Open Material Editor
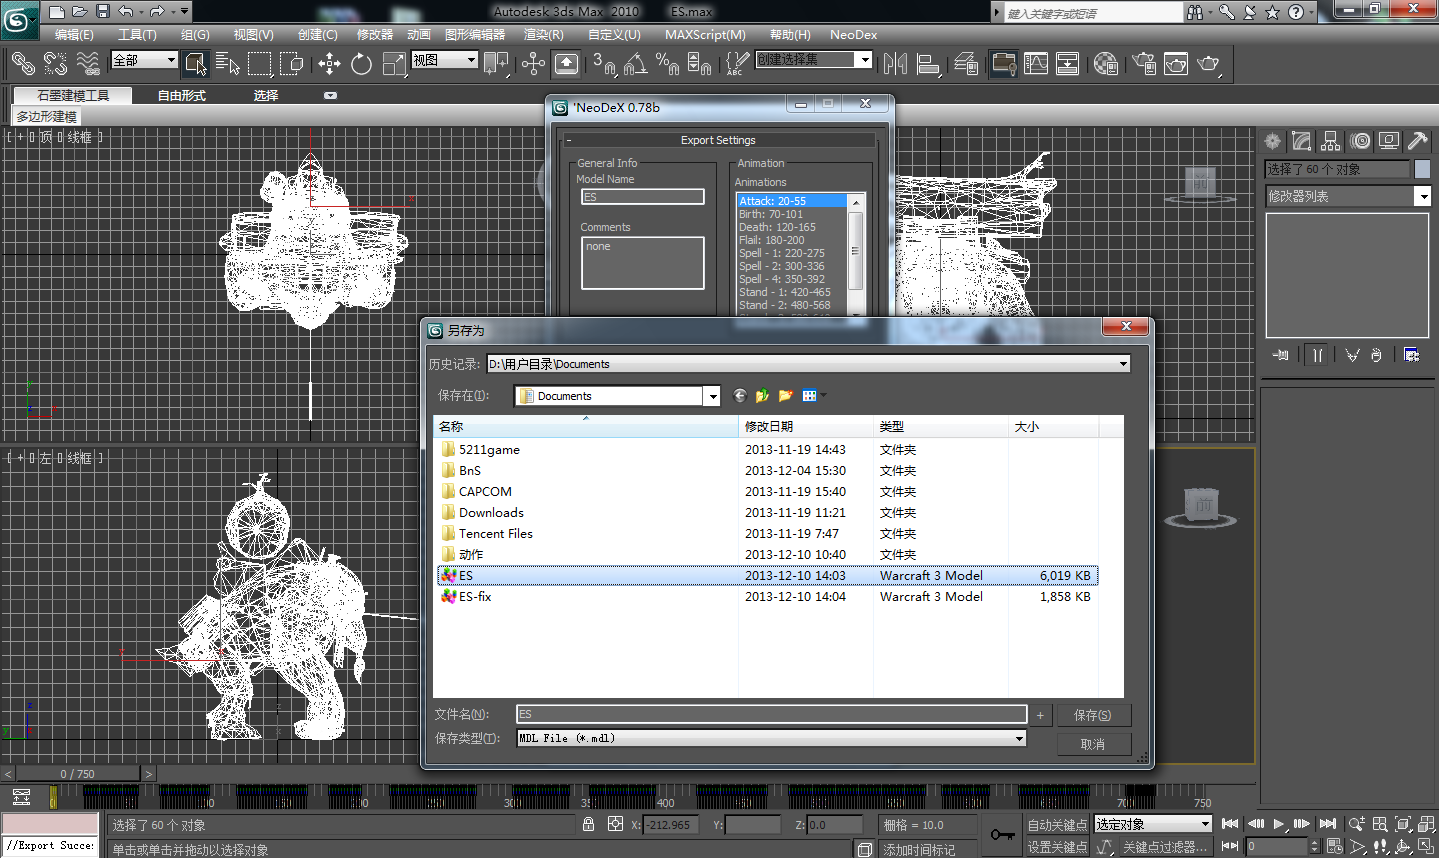1439x858 pixels. [x=1106, y=64]
